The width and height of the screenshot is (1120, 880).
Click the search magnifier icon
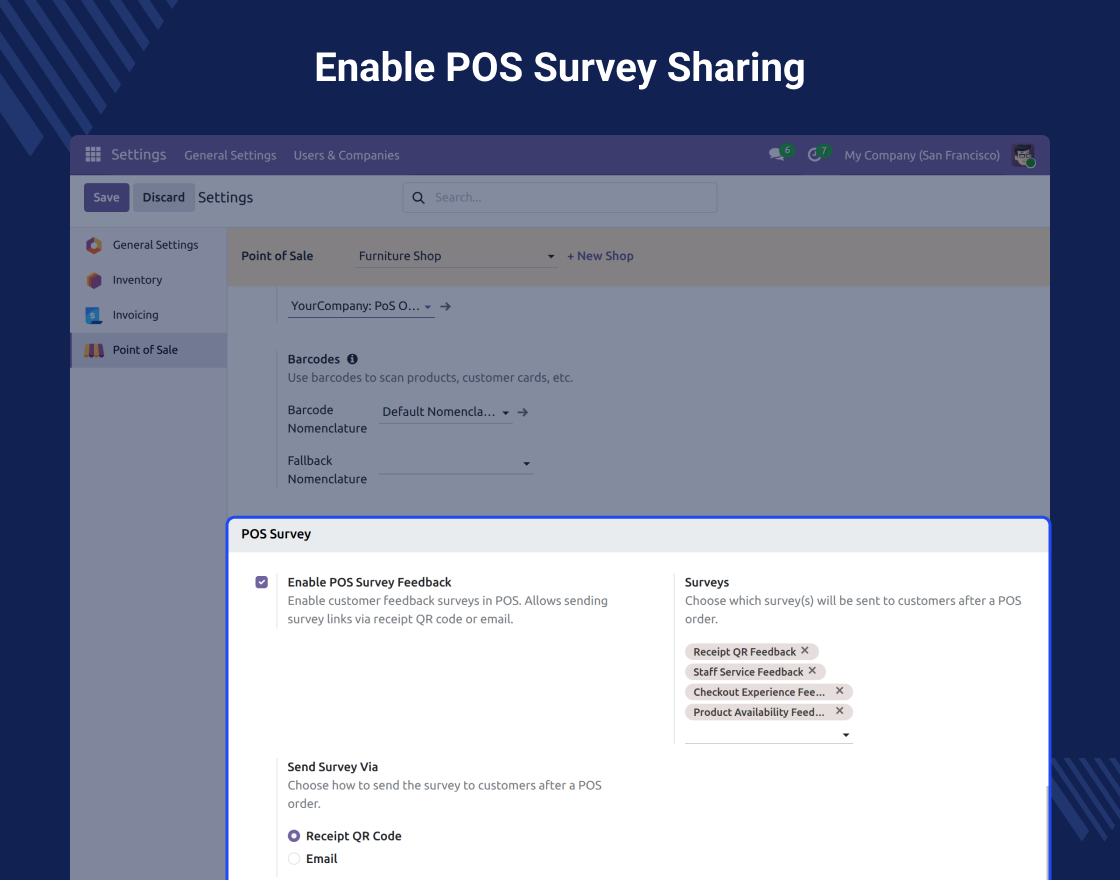[419, 198]
